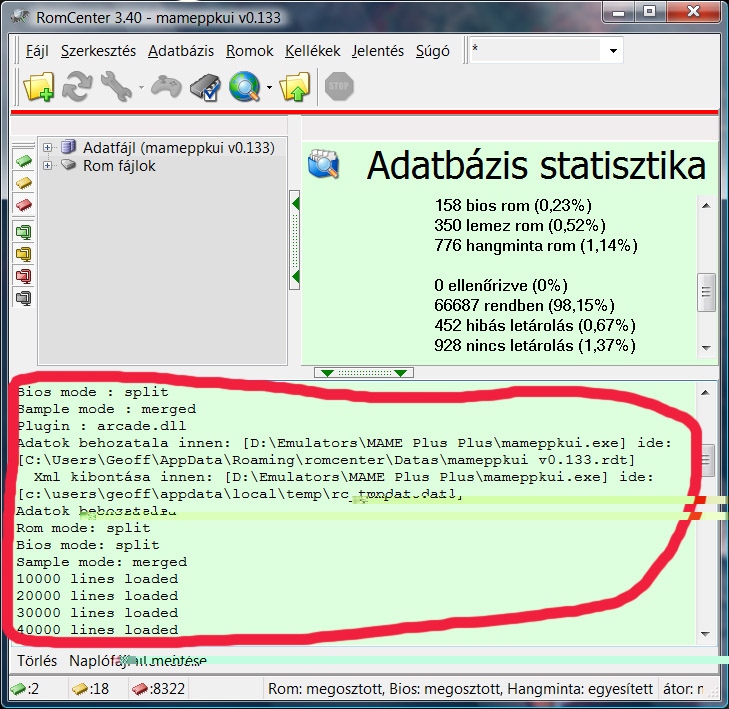This screenshot has height=709, width=729.
Task: Click the red chip count 8322 in status bar
Action: click(158, 689)
